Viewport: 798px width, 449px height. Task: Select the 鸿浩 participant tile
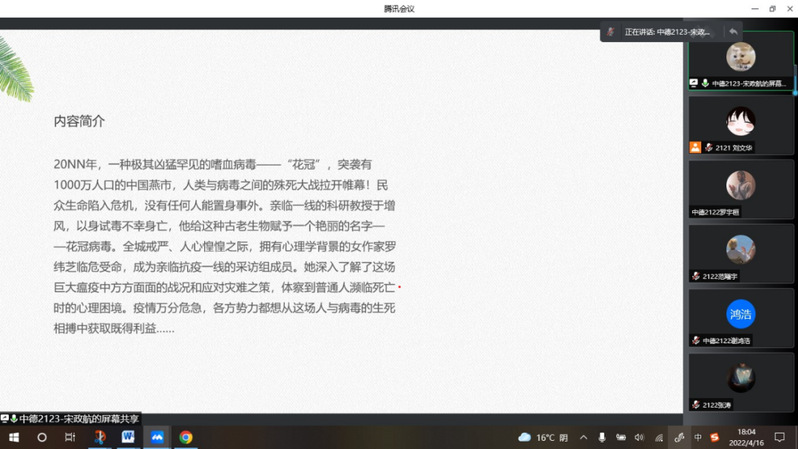pos(740,317)
